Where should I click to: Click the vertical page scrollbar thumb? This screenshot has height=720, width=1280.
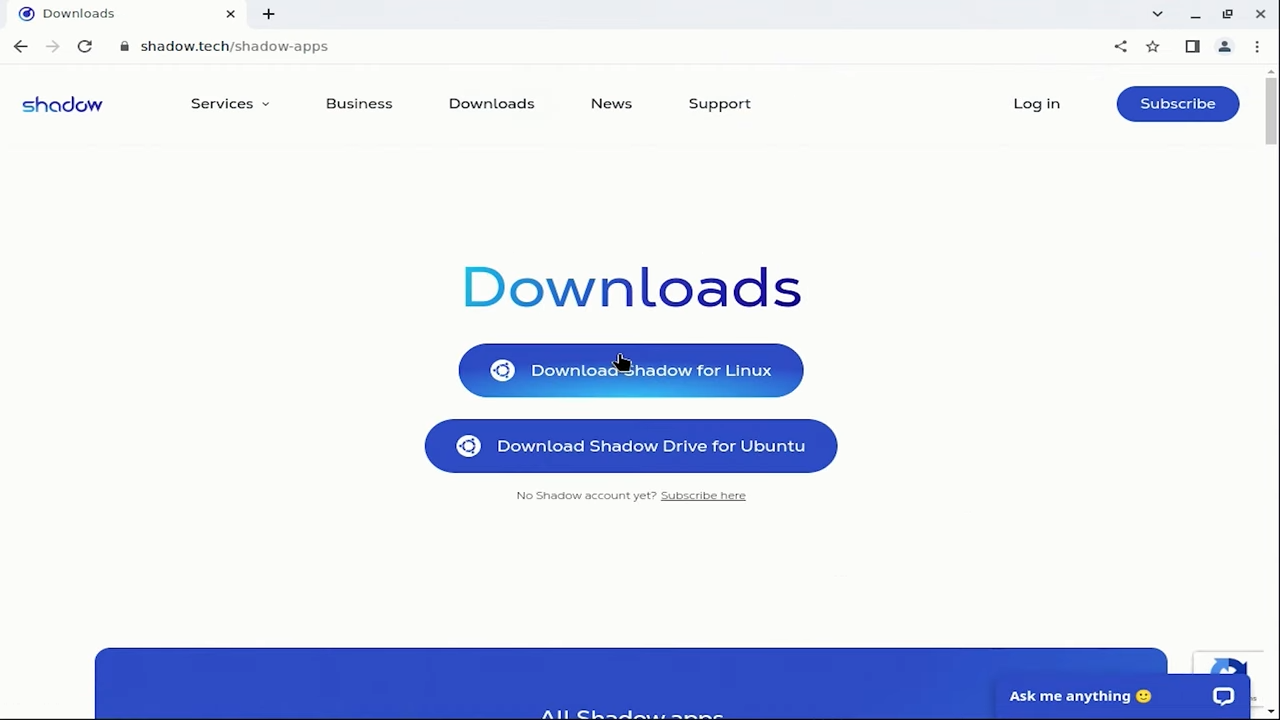(x=1272, y=112)
